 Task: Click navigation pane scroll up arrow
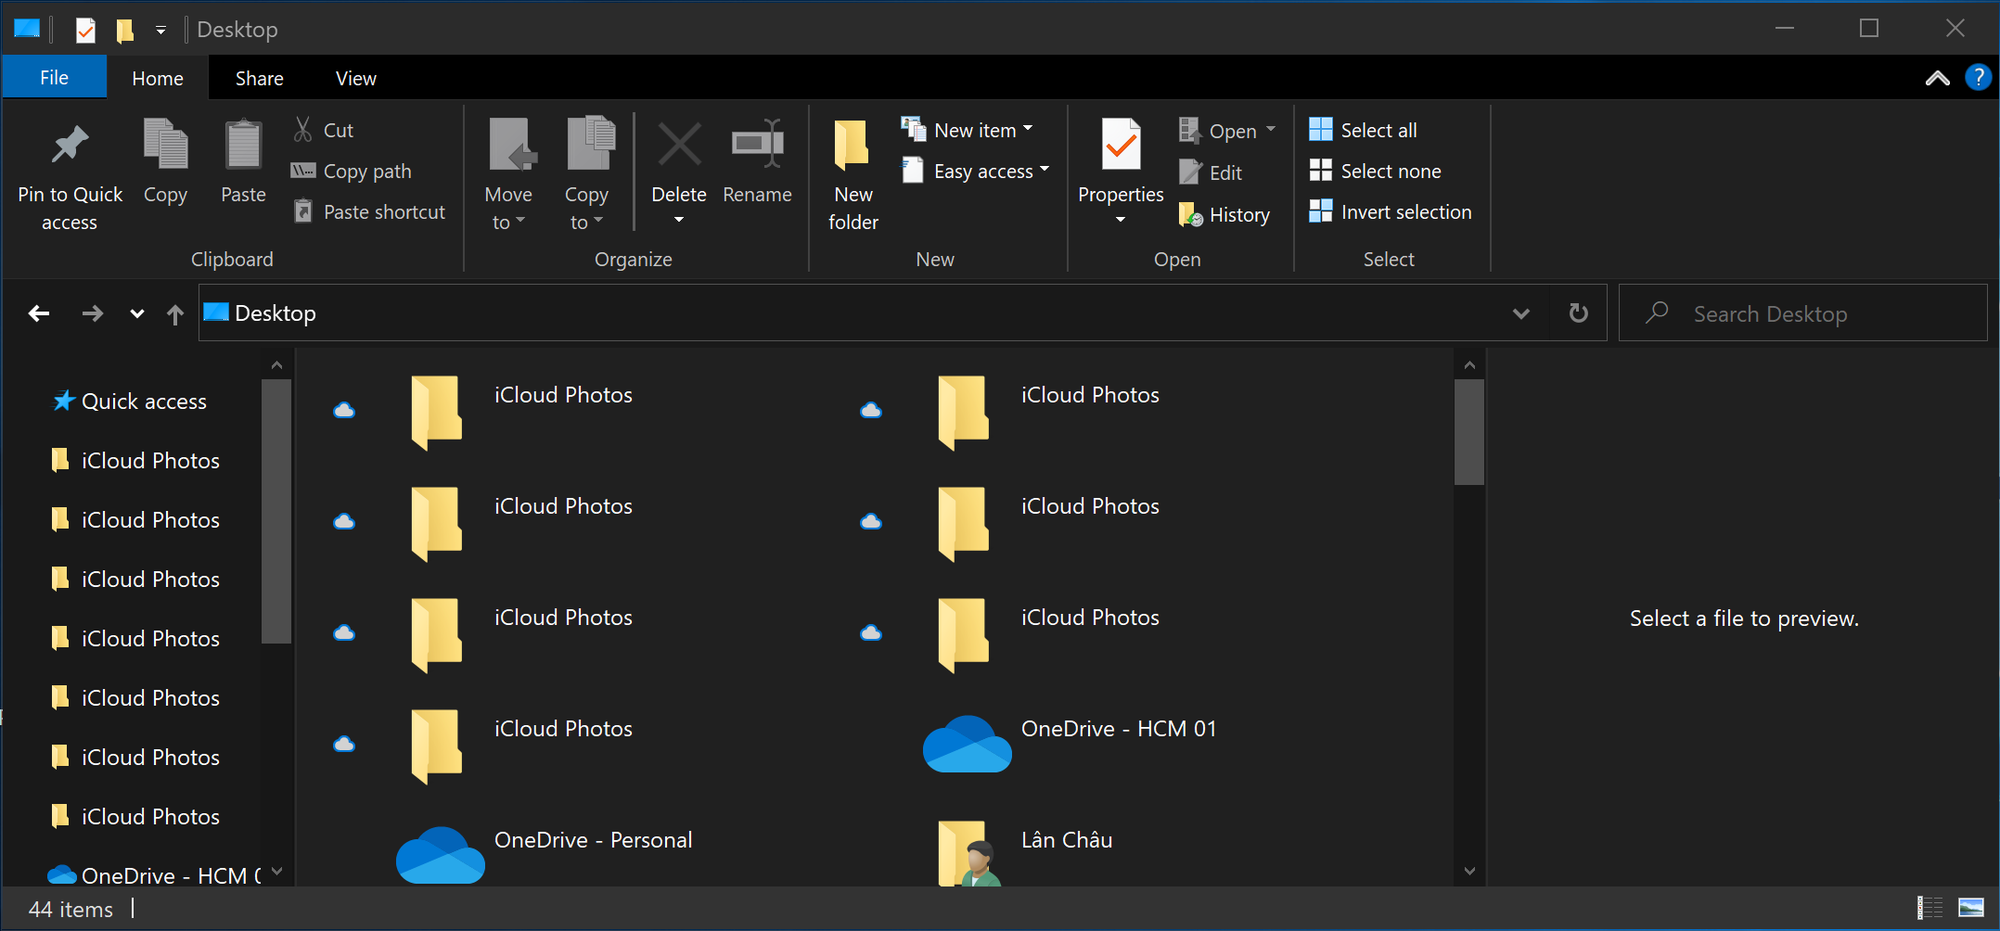pos(276,365)
